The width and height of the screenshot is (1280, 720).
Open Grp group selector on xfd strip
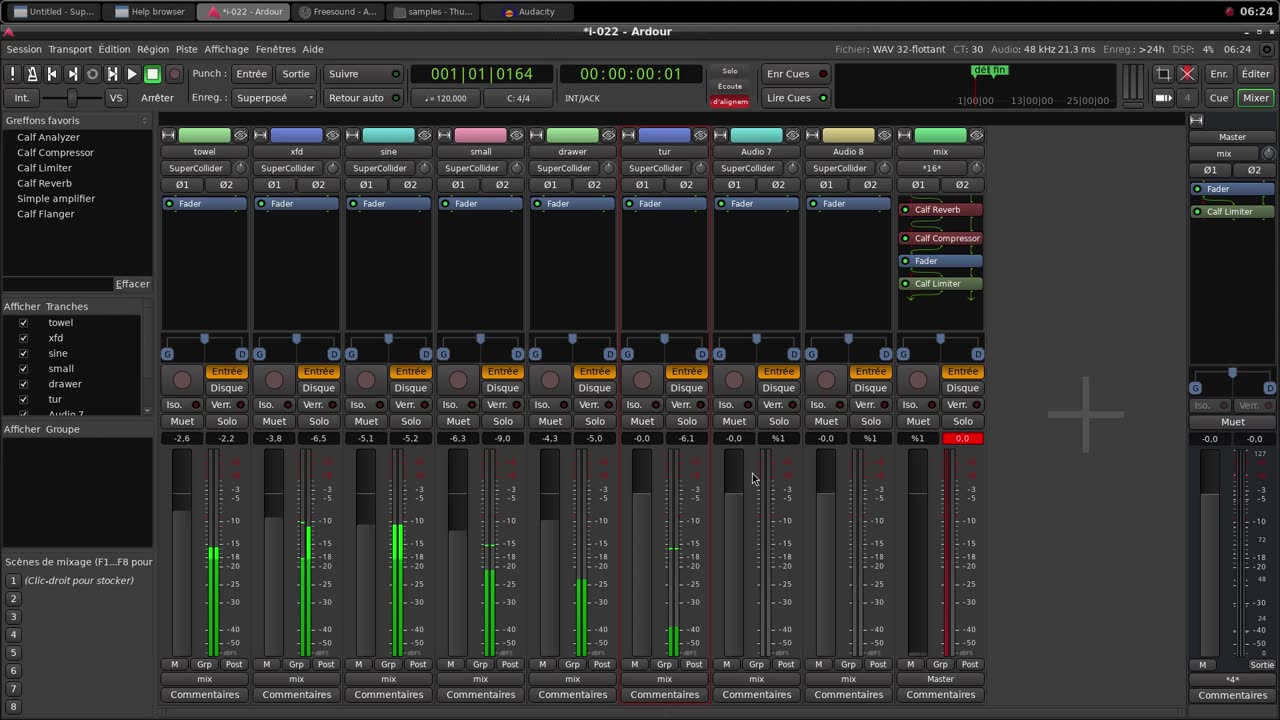point(296,664)
